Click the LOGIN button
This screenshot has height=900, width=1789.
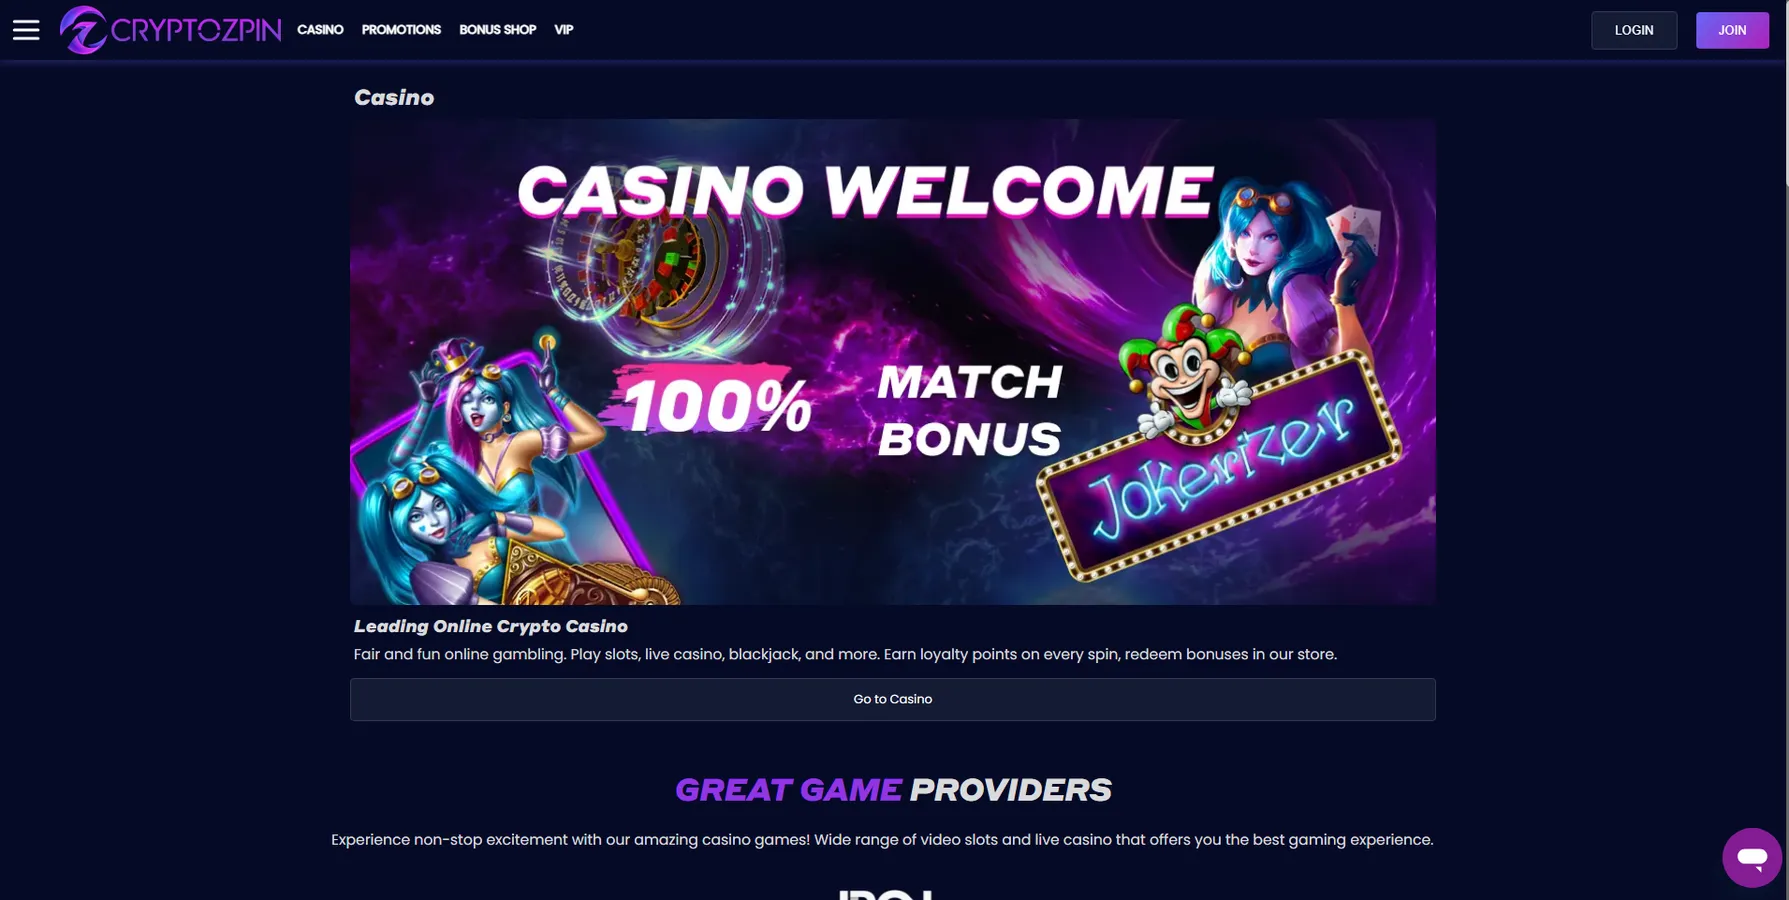coord(1634,30)
